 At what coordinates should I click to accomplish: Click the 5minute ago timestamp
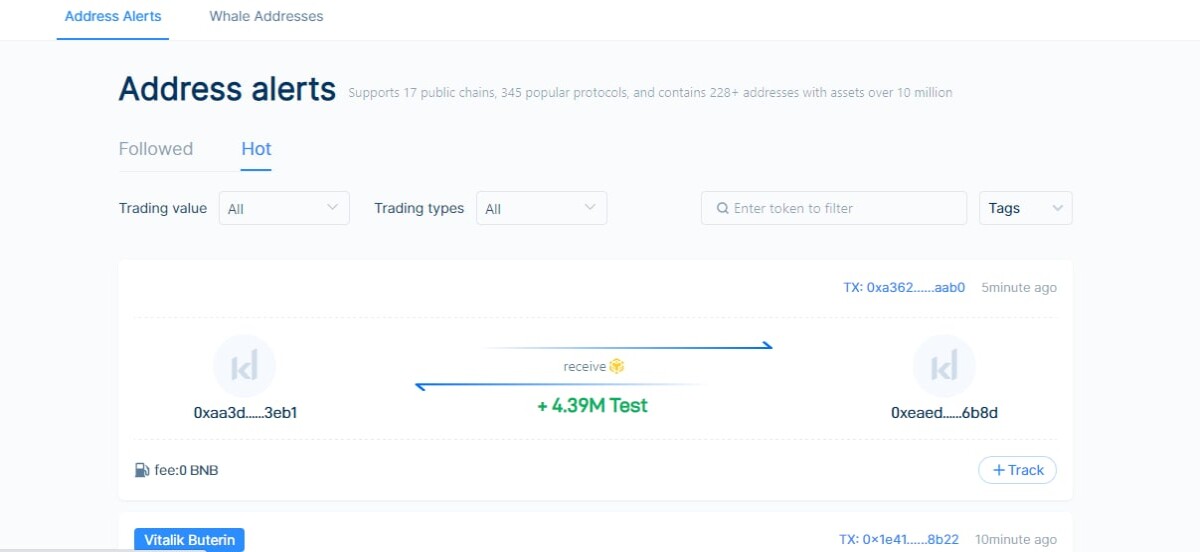point(1019,288)
